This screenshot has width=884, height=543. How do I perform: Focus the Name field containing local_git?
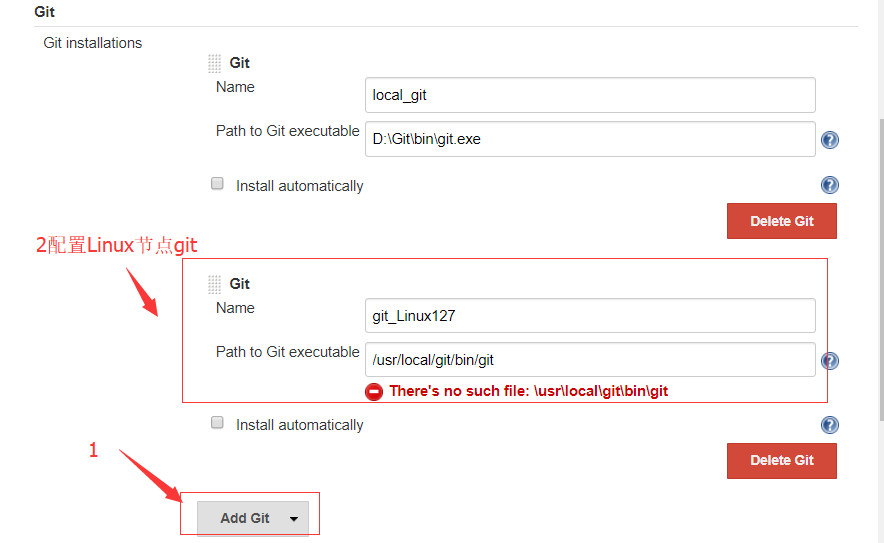[x=590, y=95]
